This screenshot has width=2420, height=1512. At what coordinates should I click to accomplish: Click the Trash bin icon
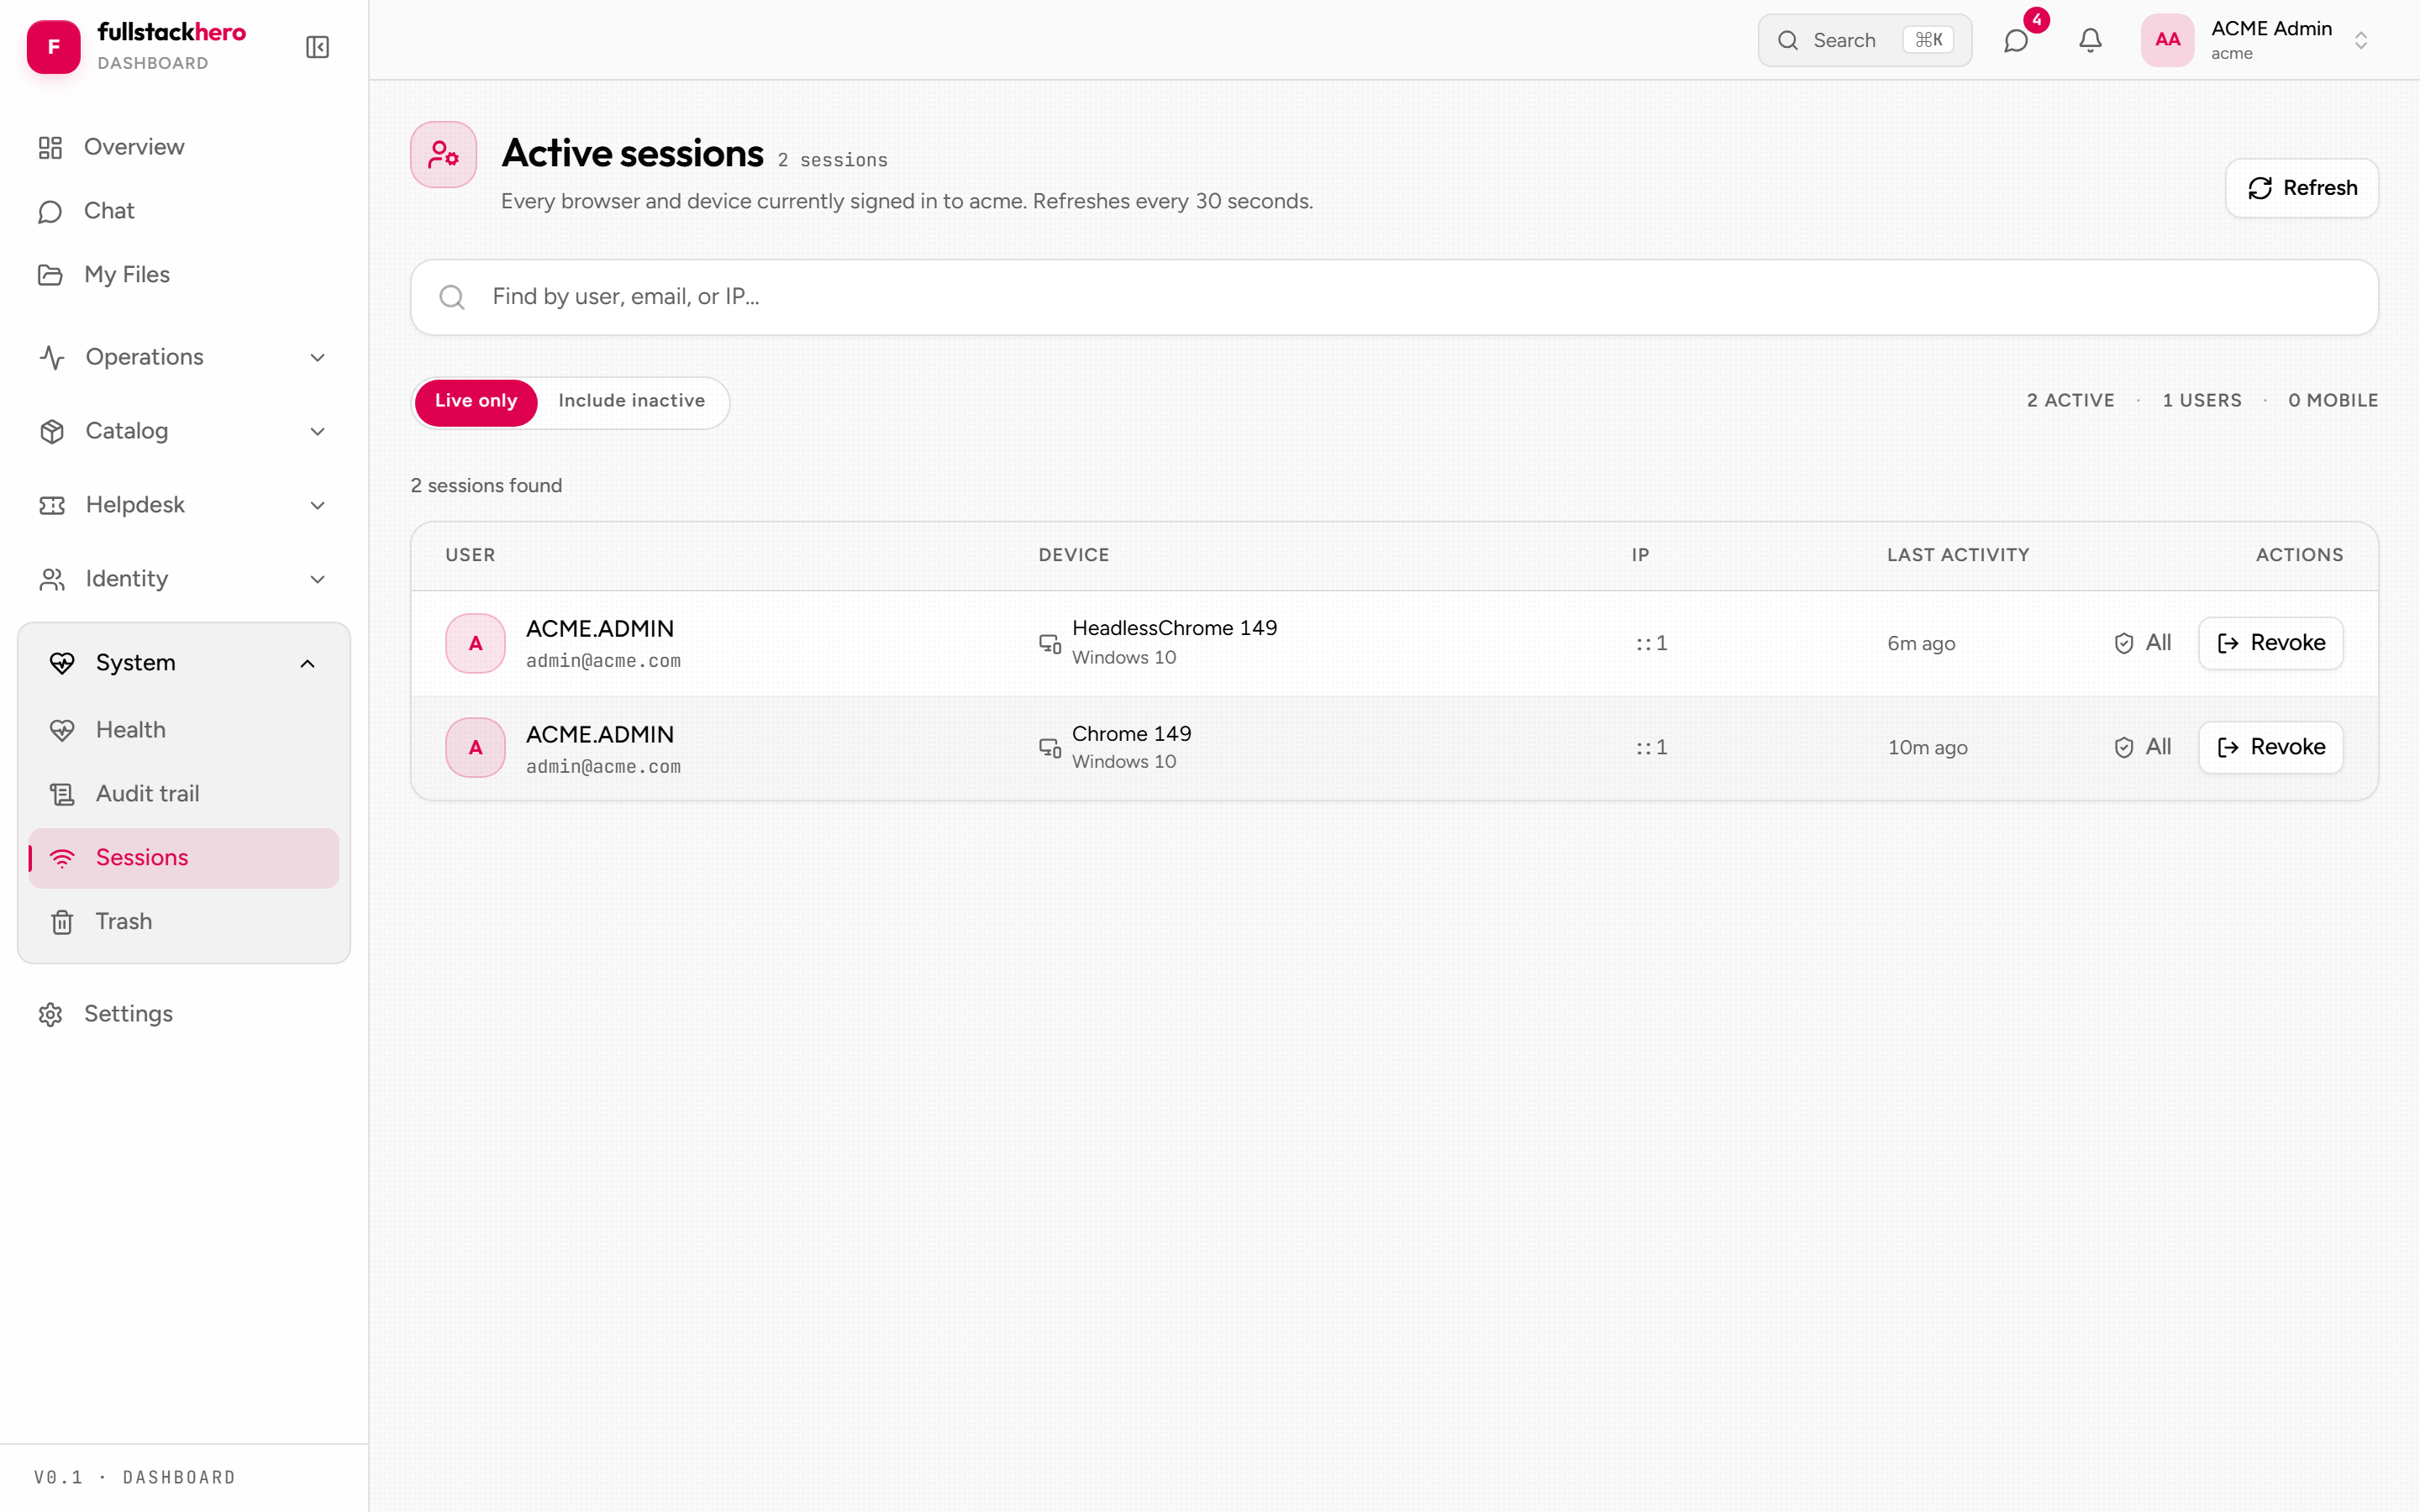pyautogui.click(x=62, y=922)
